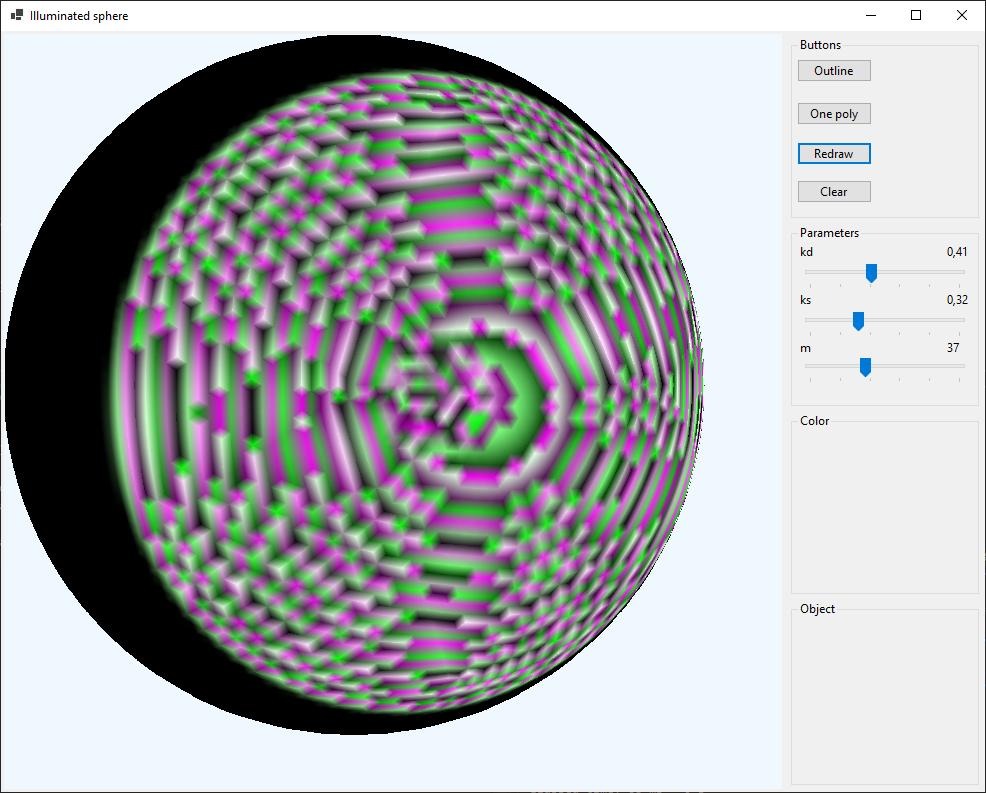Click the kd value label 0,41

[x=957, y=252]
